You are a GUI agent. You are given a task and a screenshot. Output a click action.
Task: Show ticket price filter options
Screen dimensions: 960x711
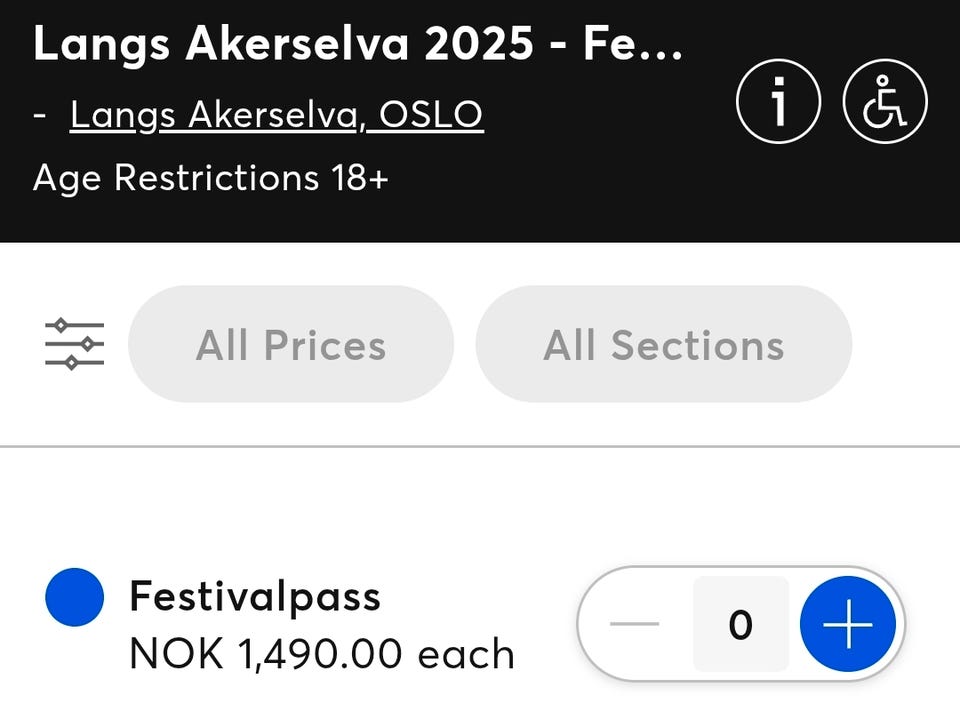click(290, 345)
